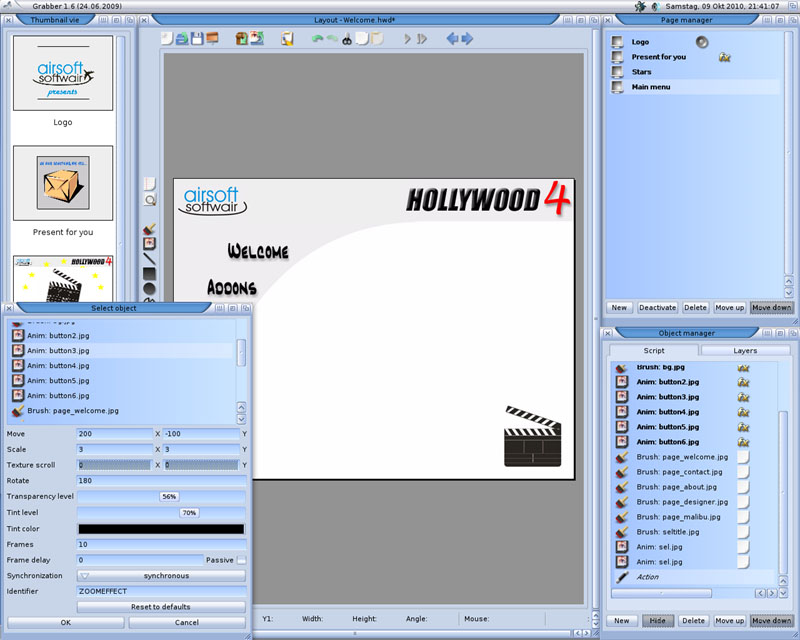This screenshot has width=800, height=640.
Task: Switch to the Script tab
Action: click(654, 351)
